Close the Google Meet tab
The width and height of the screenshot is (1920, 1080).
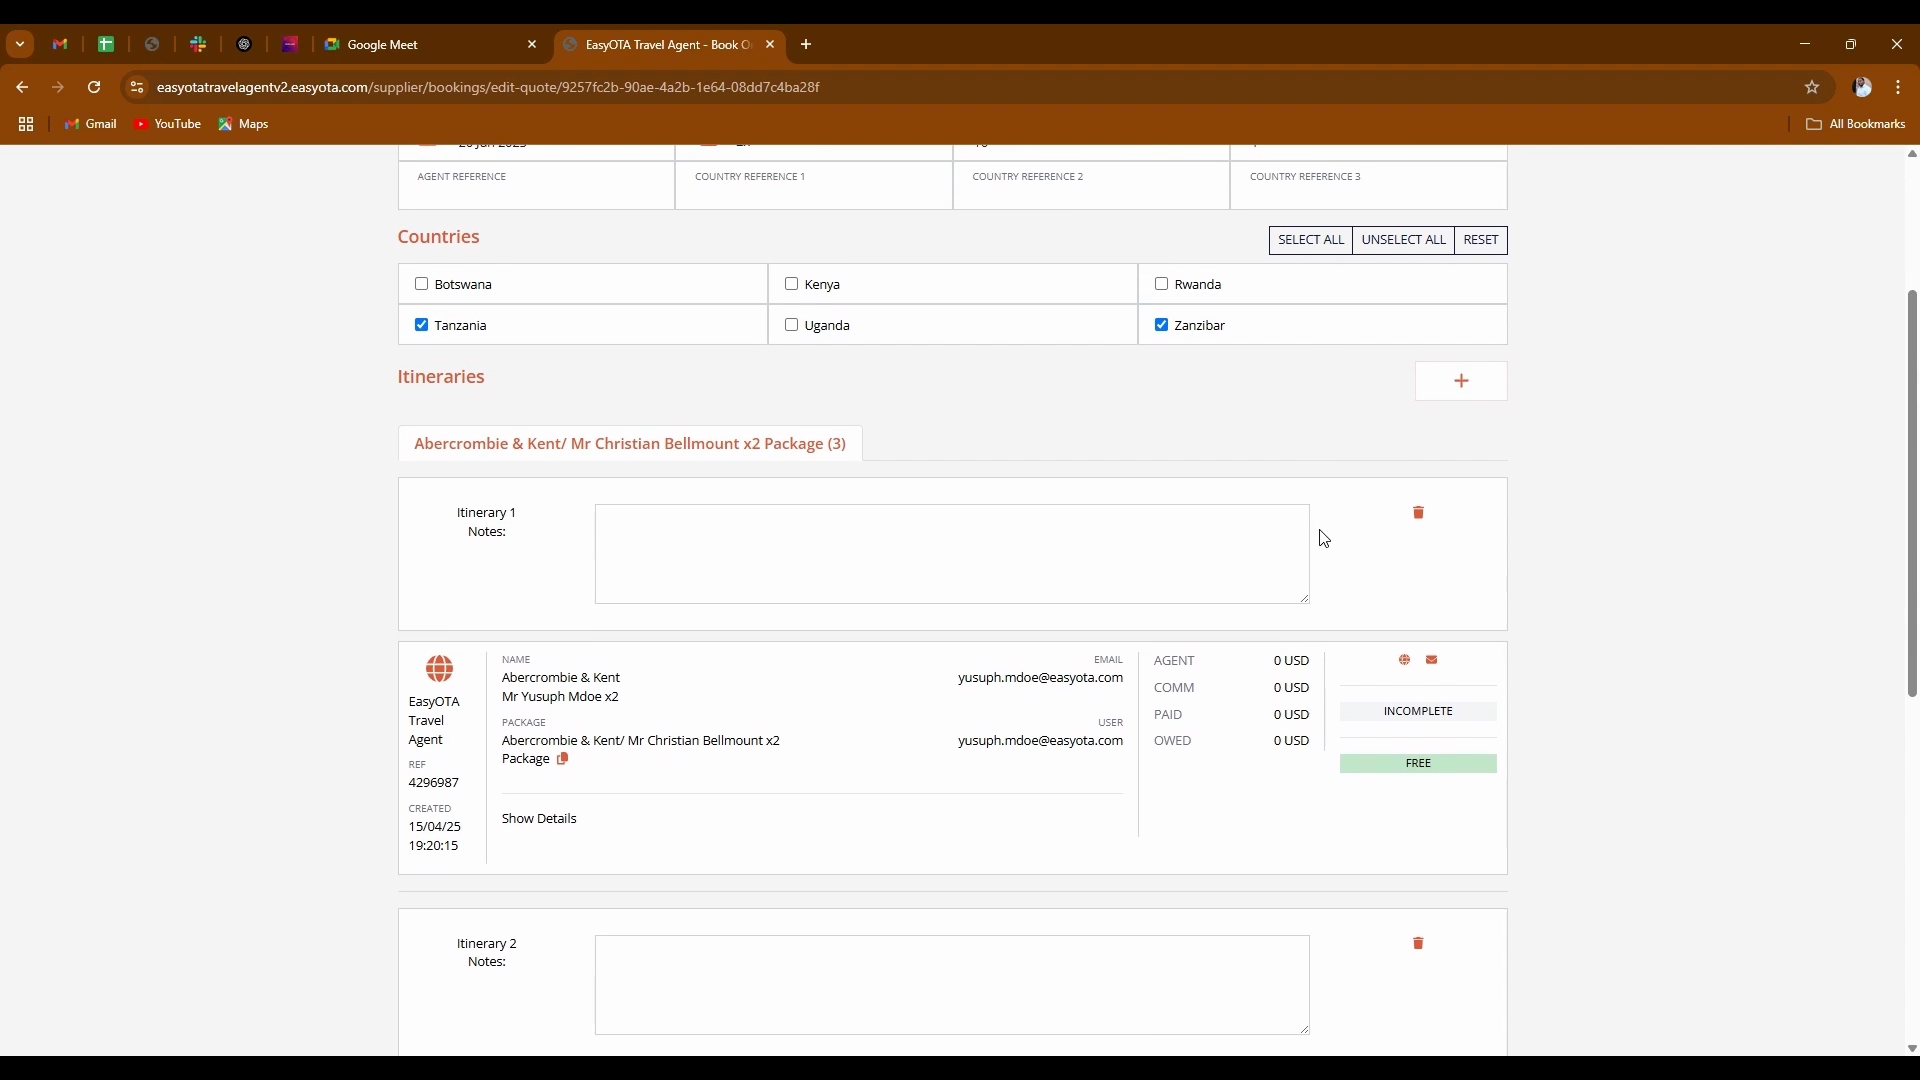[x=532, y=45]
